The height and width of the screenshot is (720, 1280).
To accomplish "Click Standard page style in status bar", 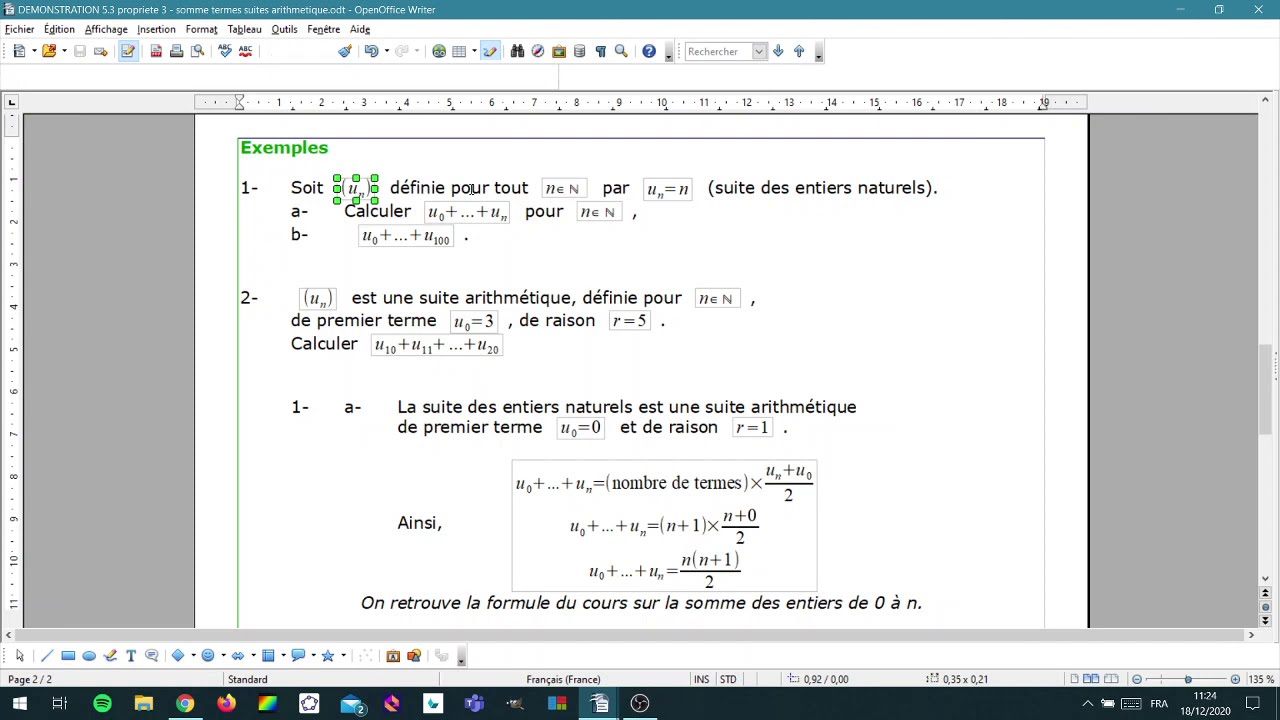I will click(x=247, y=679).
